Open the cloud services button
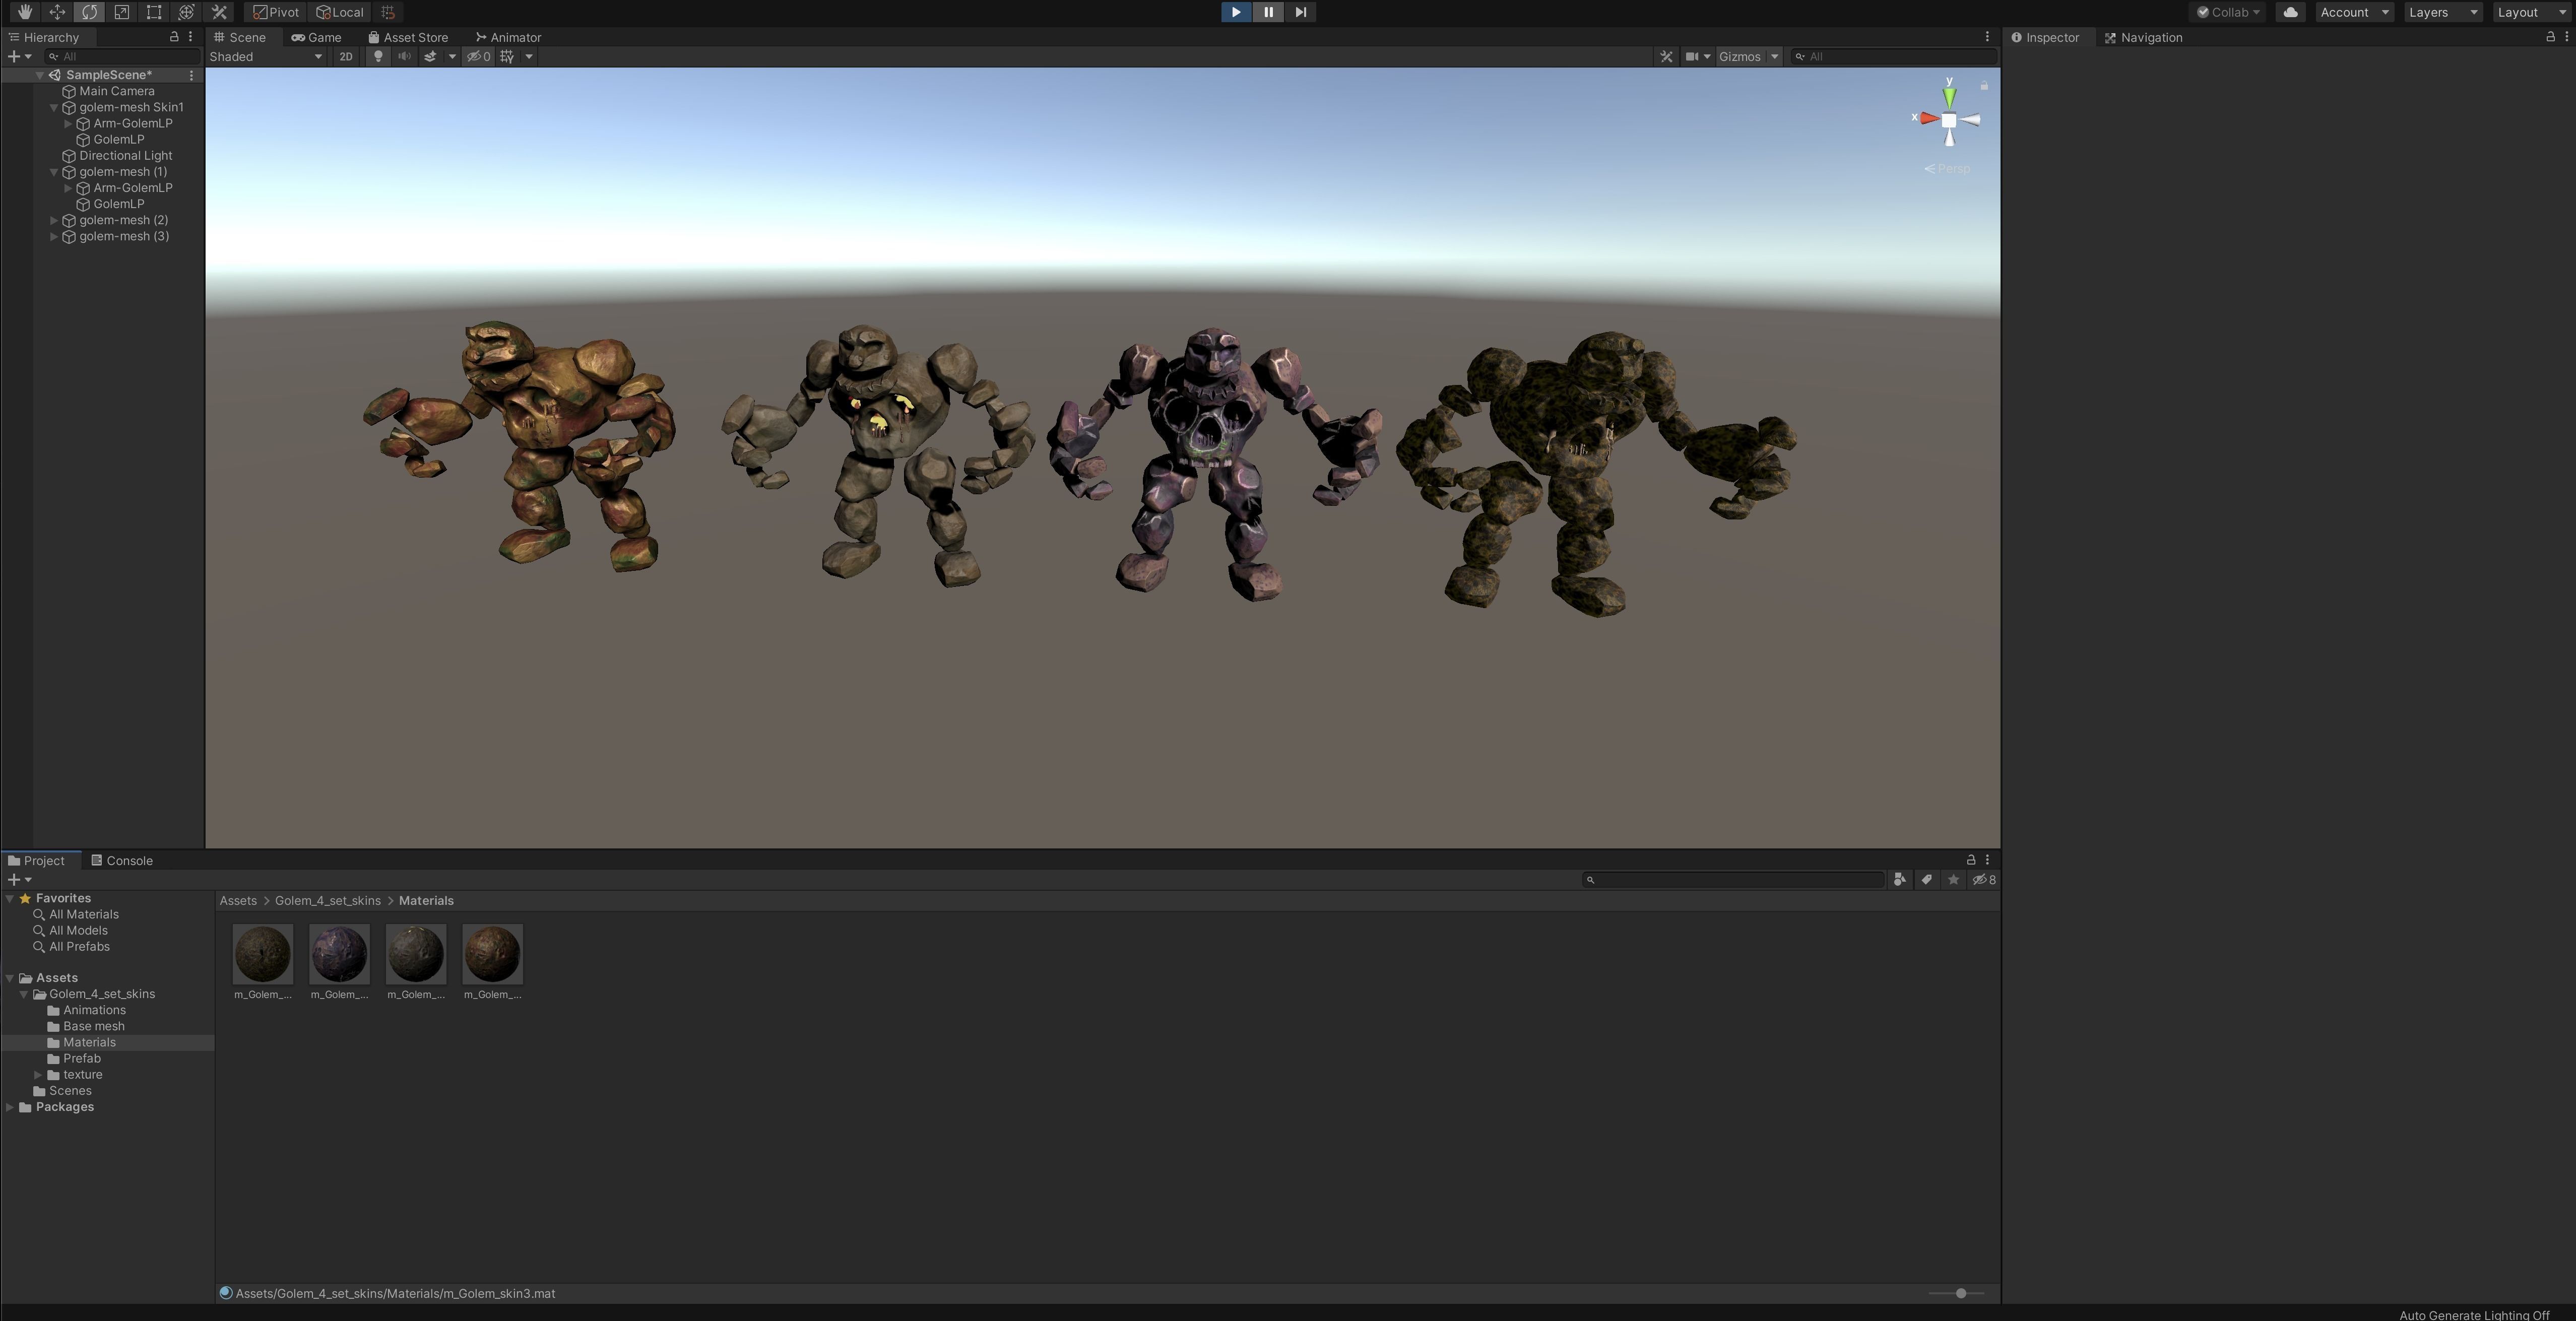 click(x=2290, y=12)
